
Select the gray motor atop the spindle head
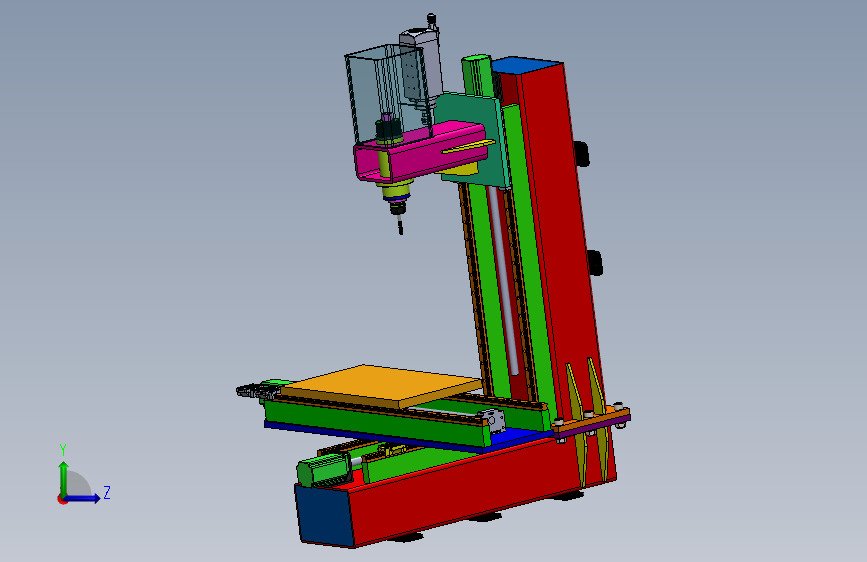421,64
